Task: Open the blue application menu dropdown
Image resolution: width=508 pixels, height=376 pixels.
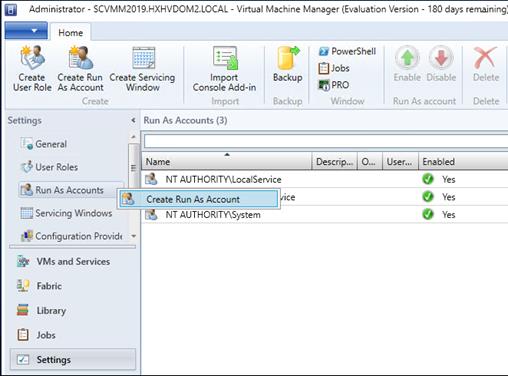Action: point(26,31)
